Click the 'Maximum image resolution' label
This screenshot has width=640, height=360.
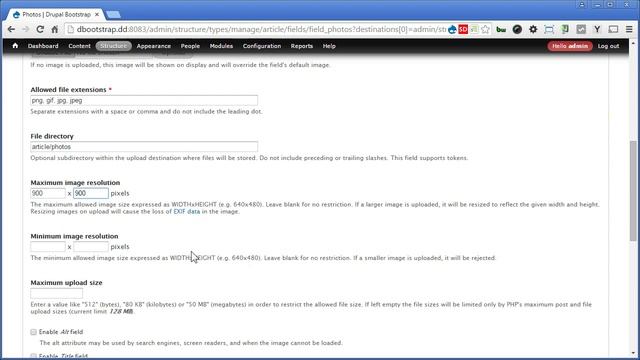click(75, 182)
